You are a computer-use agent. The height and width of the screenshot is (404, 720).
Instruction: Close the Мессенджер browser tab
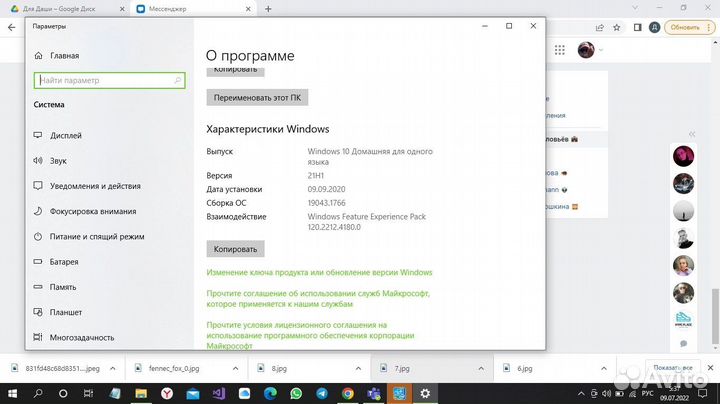click(x=248, y=9)
